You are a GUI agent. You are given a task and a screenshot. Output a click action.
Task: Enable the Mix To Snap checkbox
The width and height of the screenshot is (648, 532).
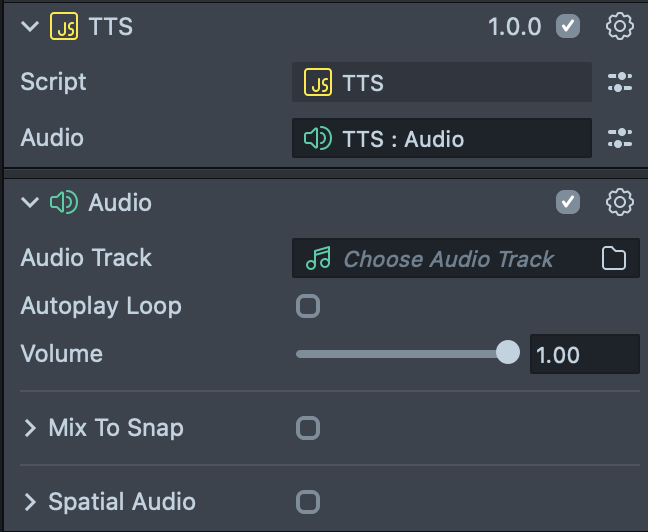[308, 428]
